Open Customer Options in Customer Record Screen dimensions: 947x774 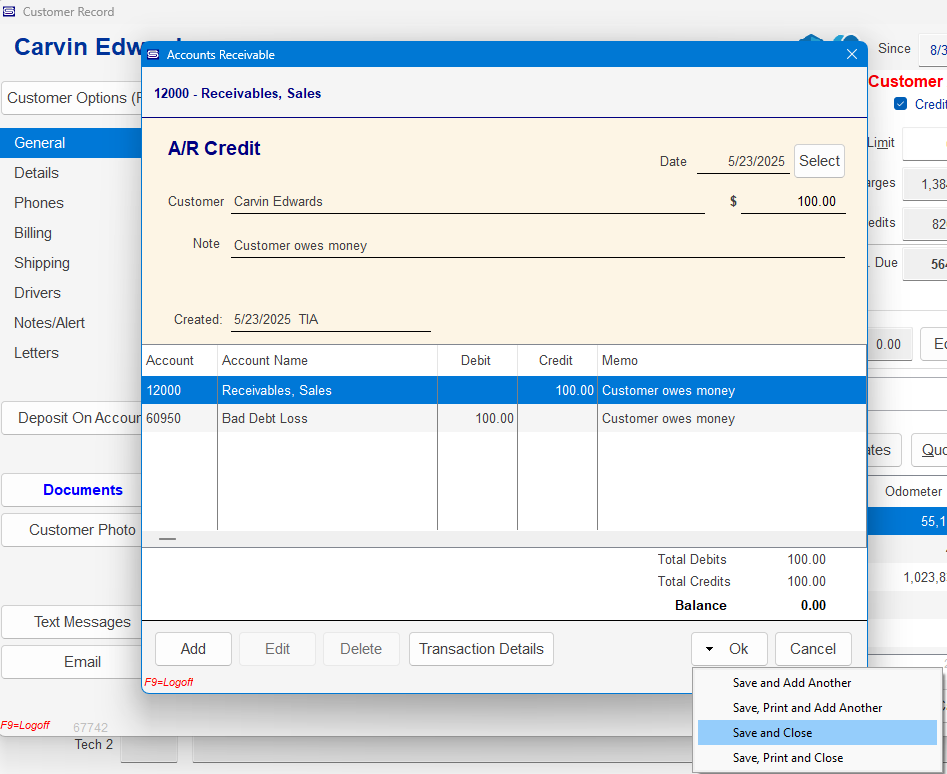click(72, 98)
